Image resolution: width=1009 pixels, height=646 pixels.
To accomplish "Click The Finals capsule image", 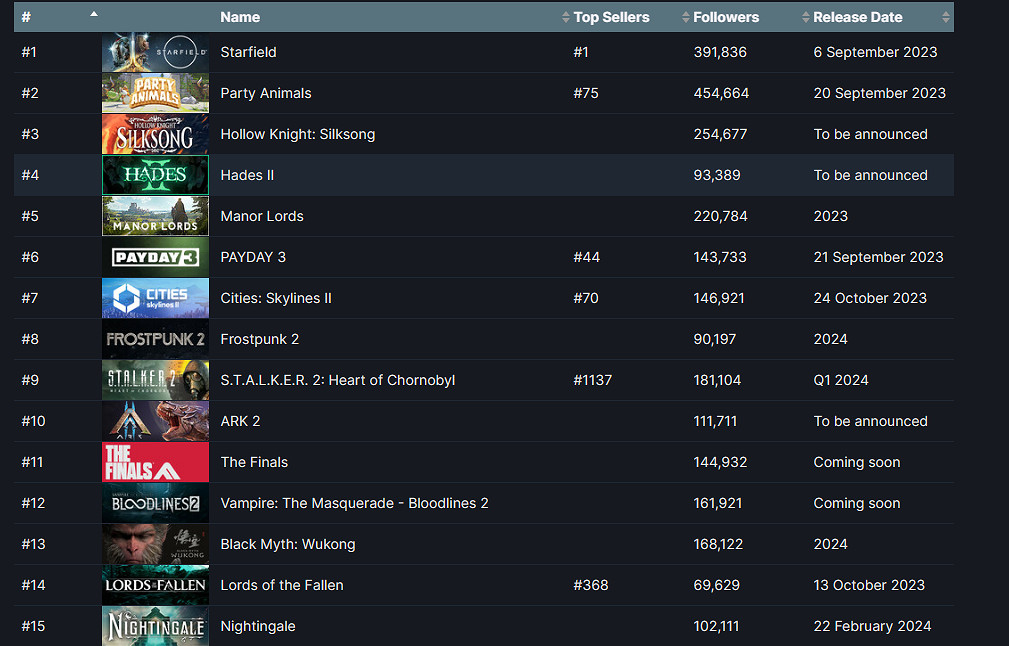I will [155, 462].
